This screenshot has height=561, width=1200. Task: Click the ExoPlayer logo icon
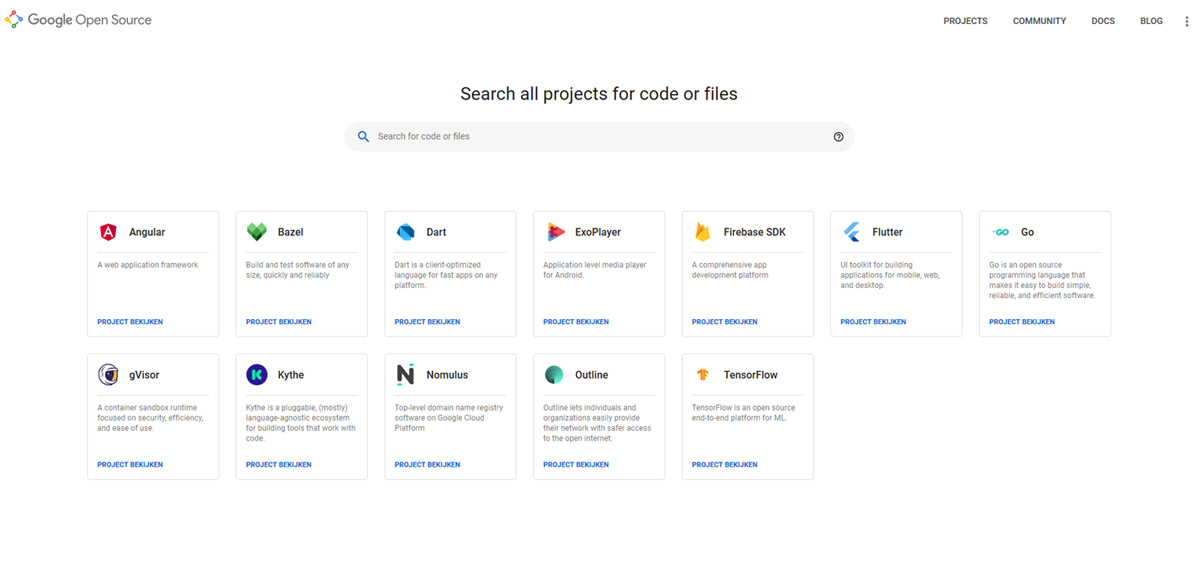click(x=555, y=232)
